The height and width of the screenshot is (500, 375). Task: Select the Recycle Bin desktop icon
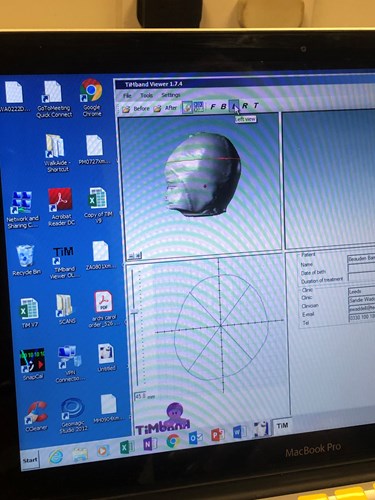pos(26,261)
